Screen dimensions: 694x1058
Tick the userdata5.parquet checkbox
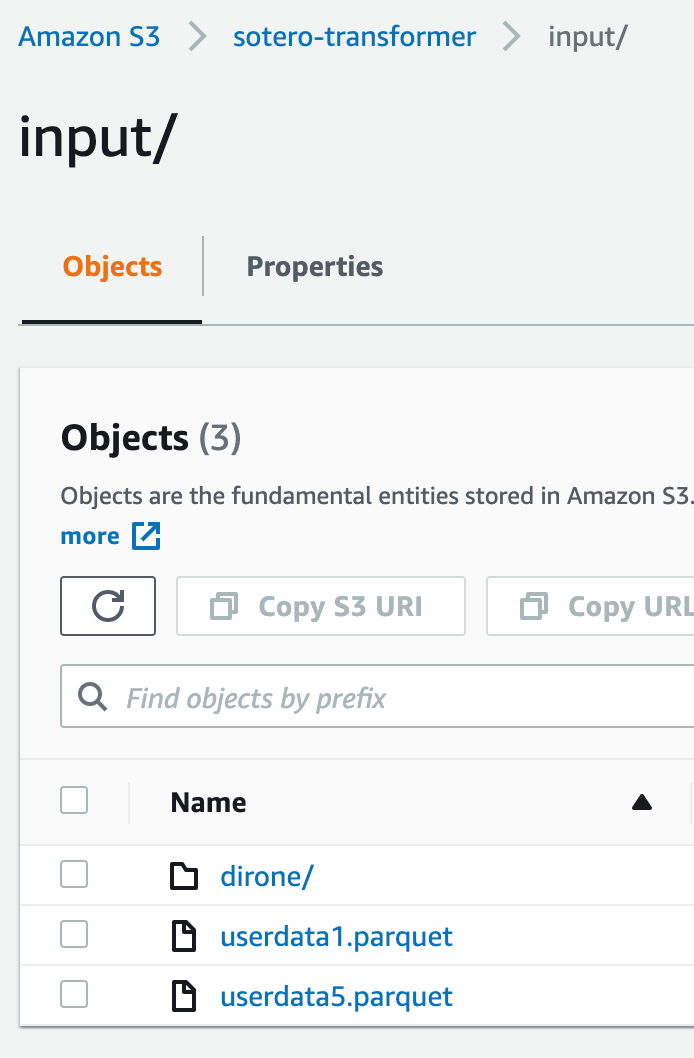[x=74, y=995]
